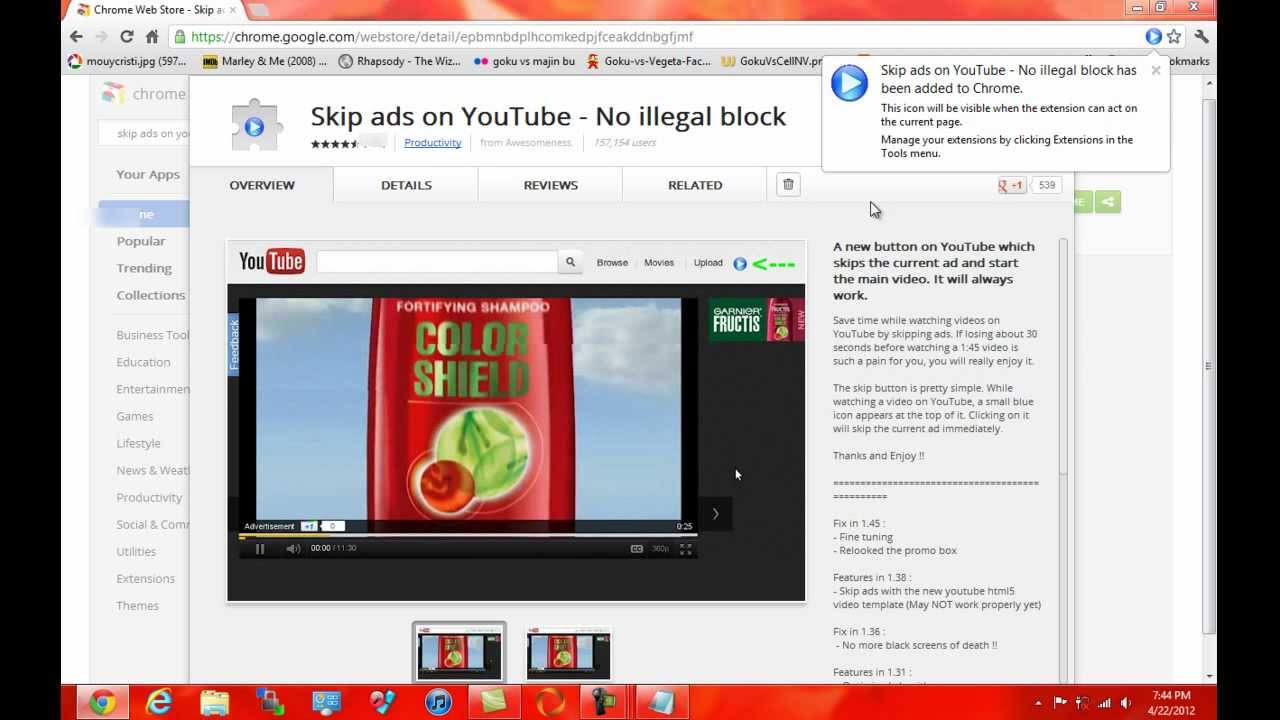
Task: Click Browse in the YouTube preview
Action: 612,263
